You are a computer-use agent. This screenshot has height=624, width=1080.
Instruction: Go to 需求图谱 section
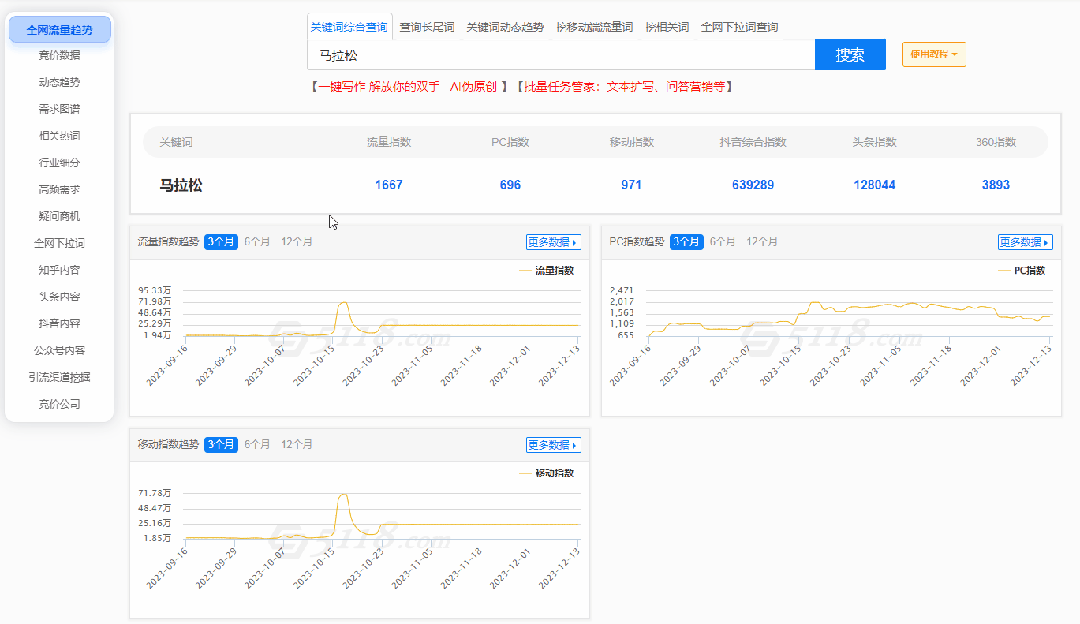pyautogui.click(x=59, y=109)
